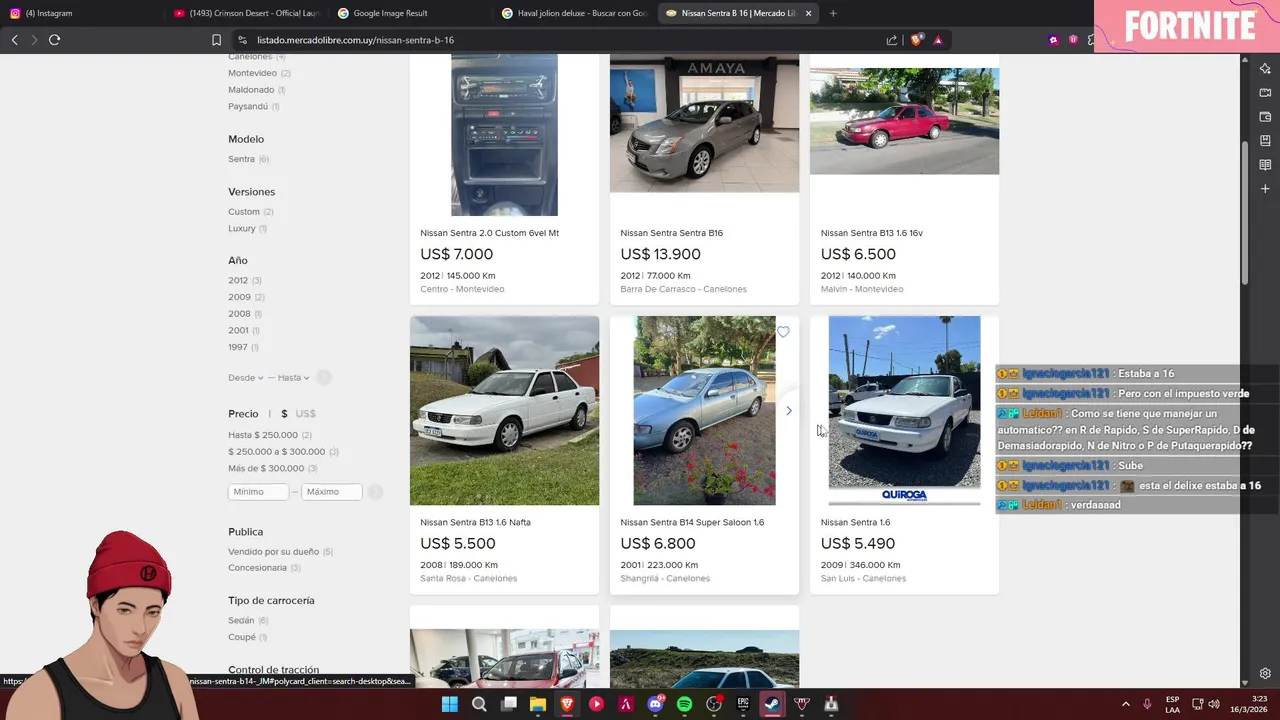1280x720 pixels.
Task: Open File Explorer from taskbar
Action: point(537,704)
